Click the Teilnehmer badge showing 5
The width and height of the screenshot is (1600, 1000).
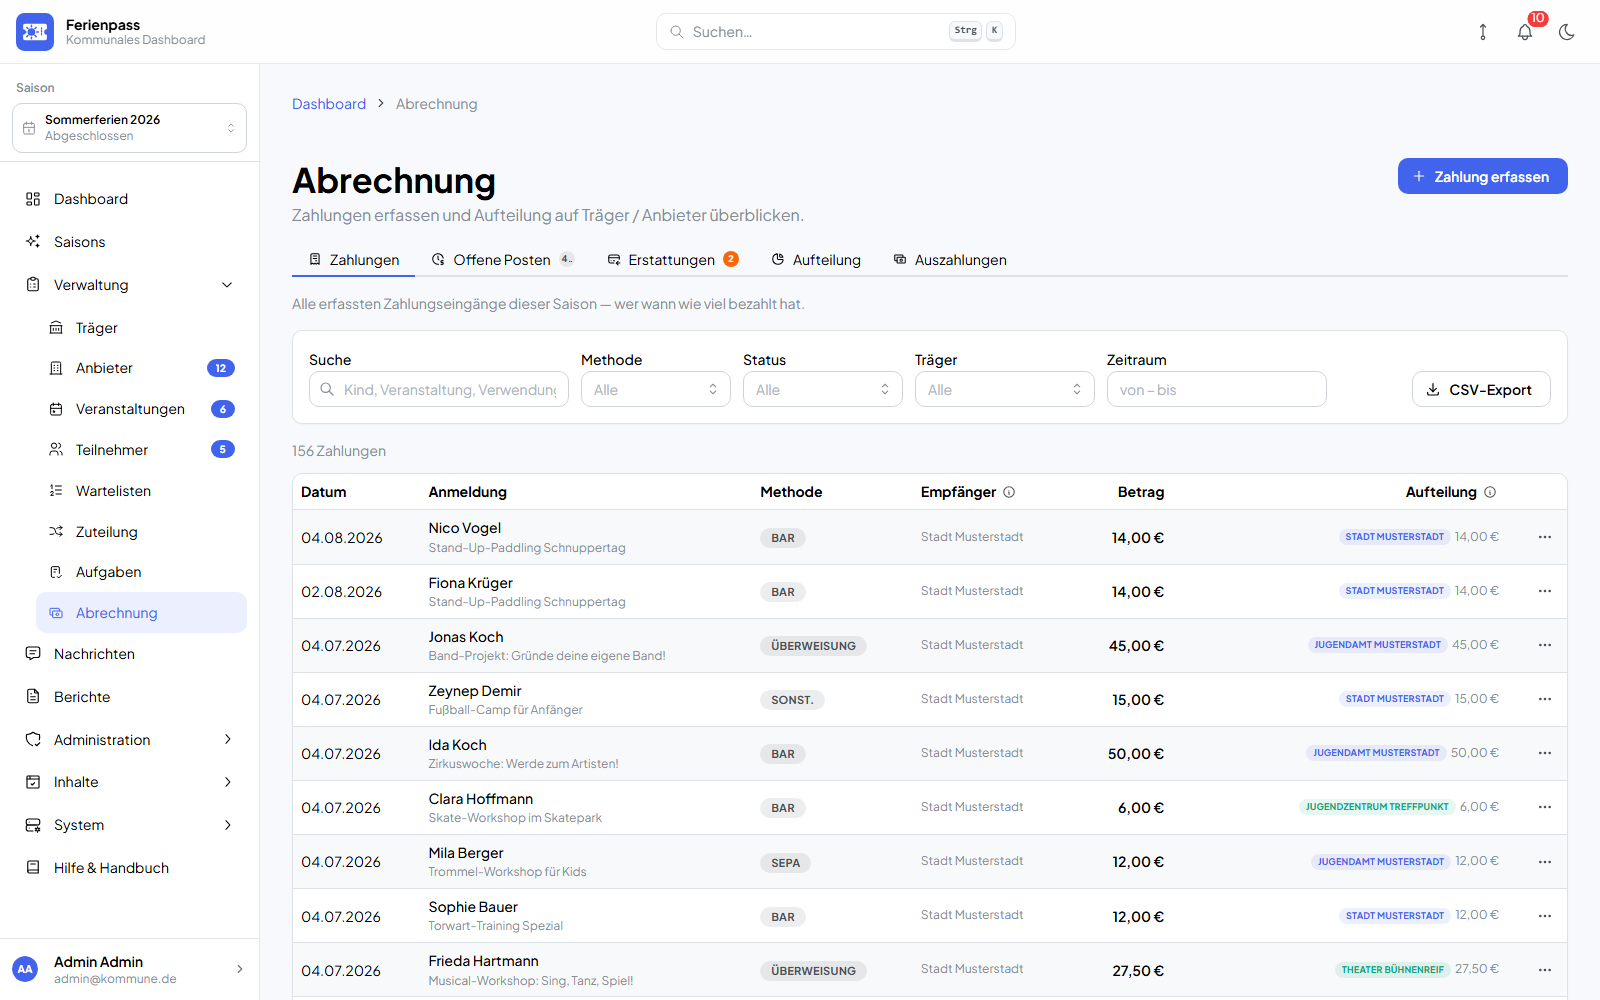(223, 450)
